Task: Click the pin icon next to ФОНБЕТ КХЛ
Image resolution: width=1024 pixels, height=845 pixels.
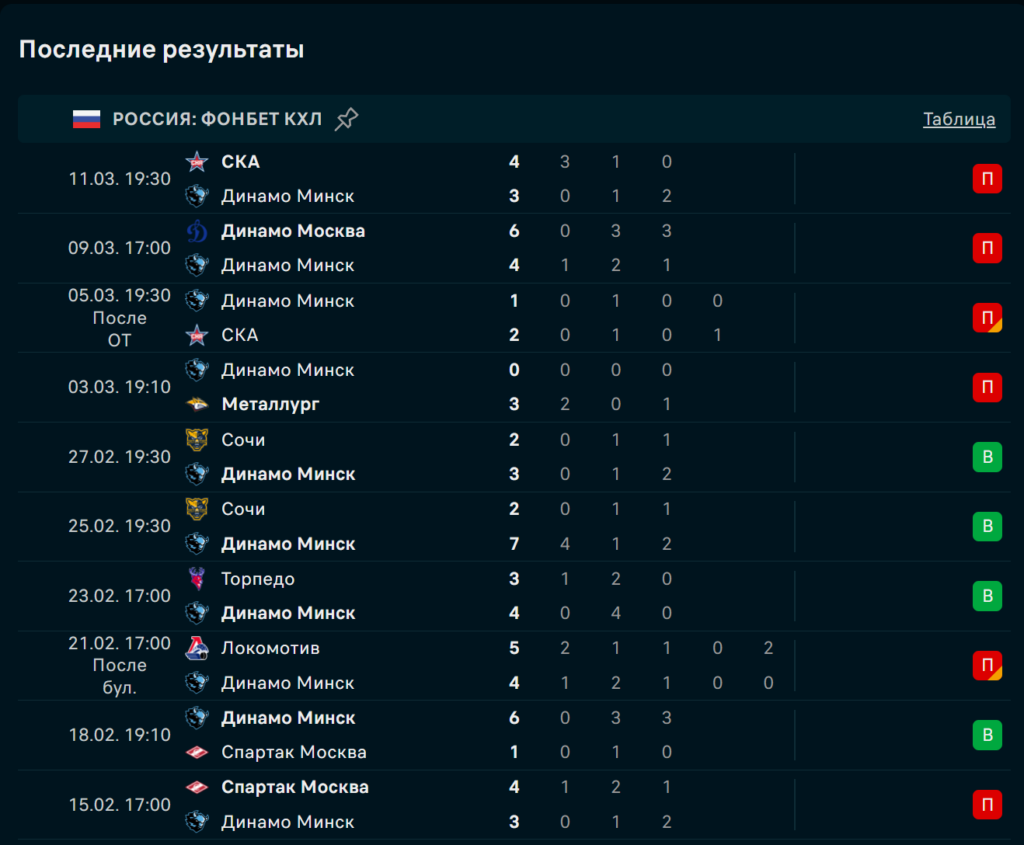Action: 346,120
